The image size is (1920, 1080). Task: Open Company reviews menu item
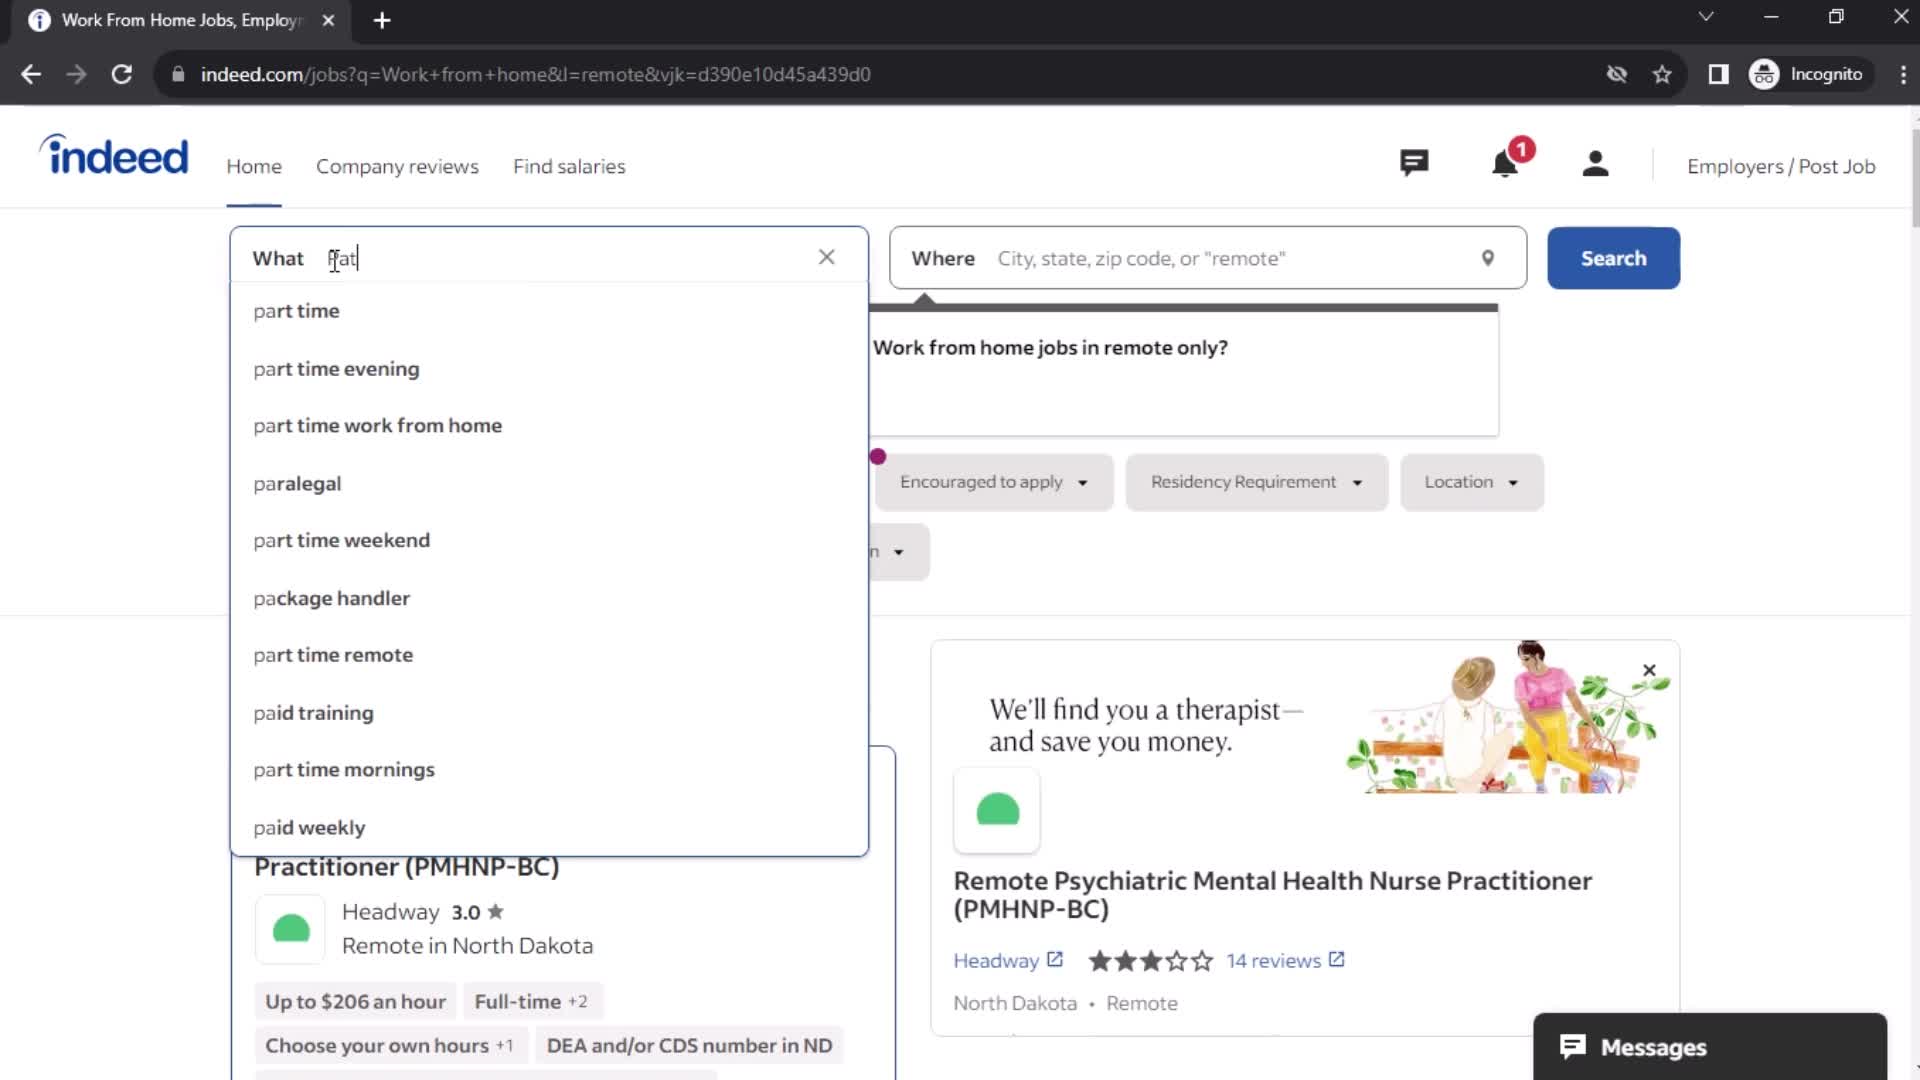(x=397, y=166)
